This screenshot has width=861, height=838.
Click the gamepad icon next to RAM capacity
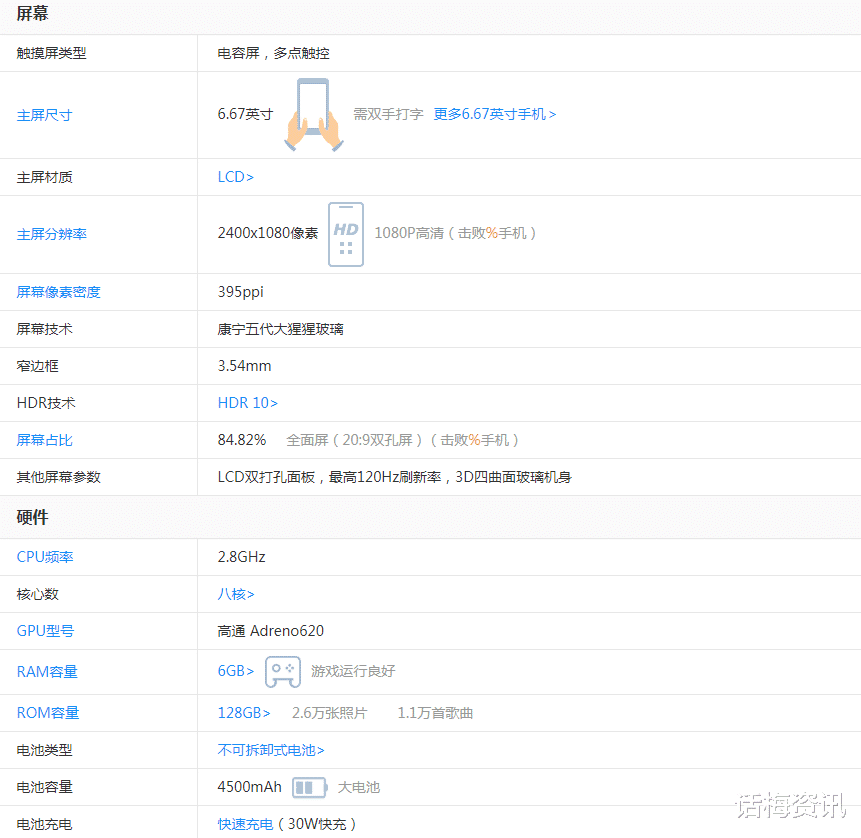[x=282, y=672]
